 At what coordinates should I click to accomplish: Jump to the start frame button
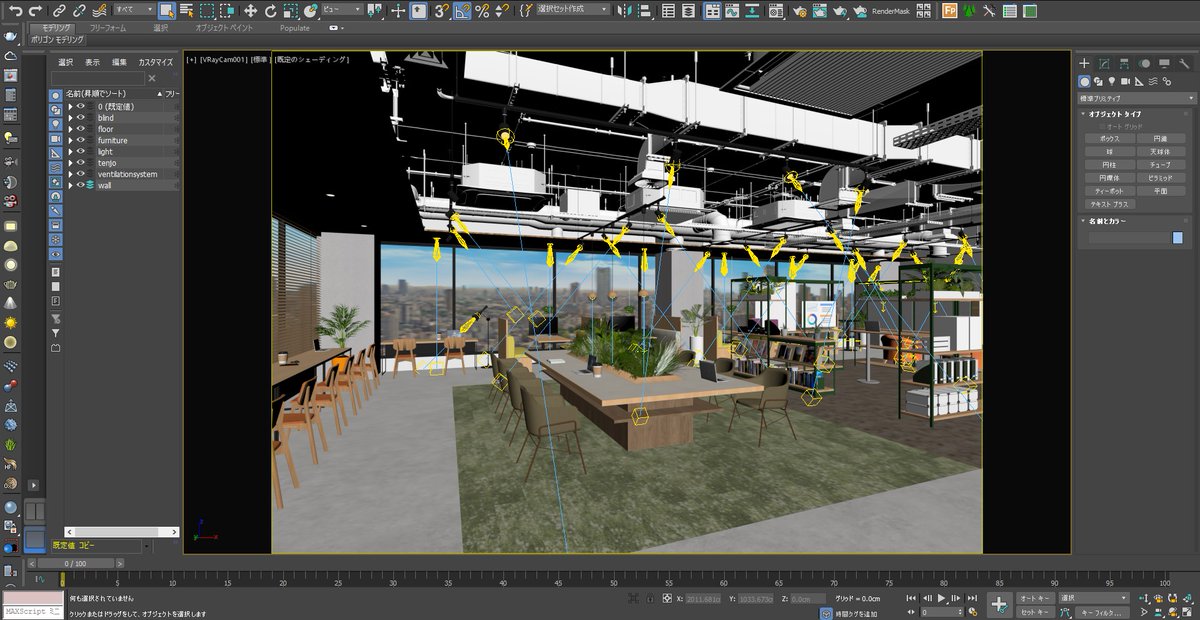pyautogui.click(x=911, y=598)
